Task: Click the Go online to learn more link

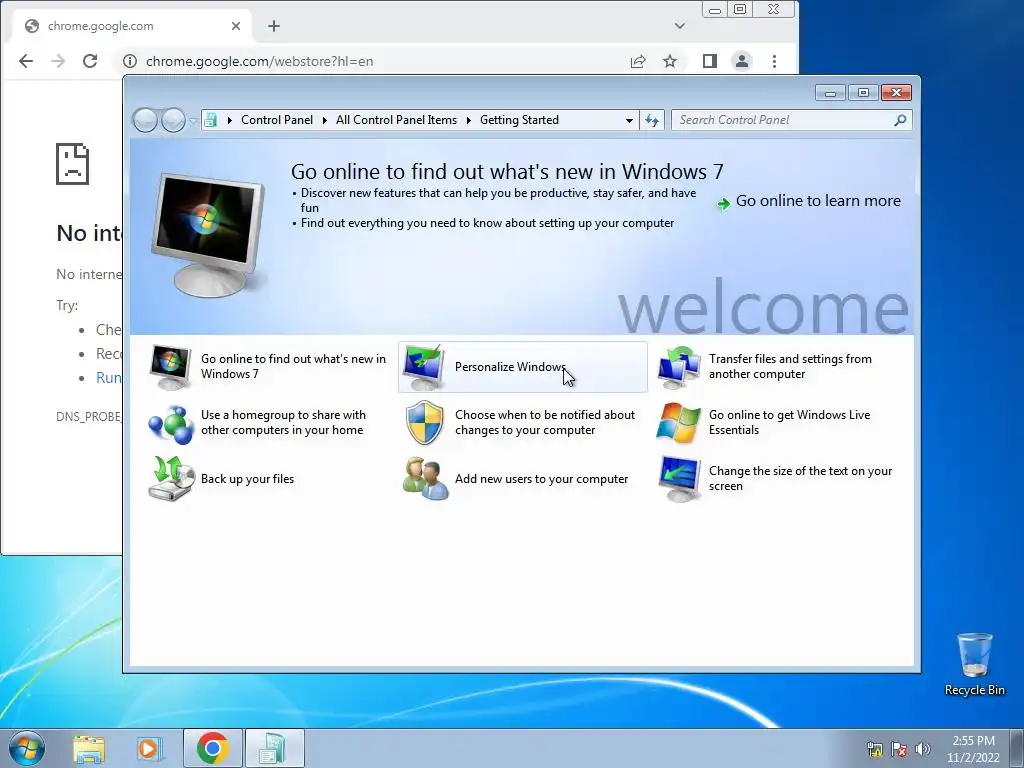Action: [x=818, y=201]
